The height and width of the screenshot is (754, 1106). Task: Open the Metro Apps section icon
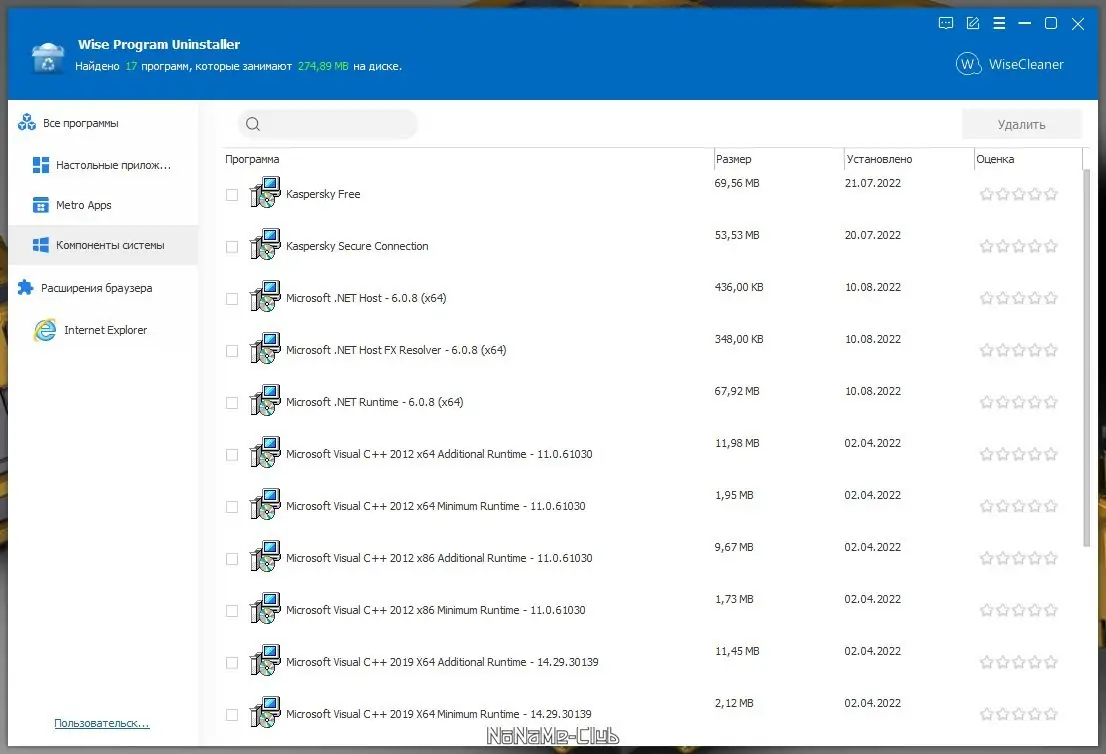click(x=41, y=204)
